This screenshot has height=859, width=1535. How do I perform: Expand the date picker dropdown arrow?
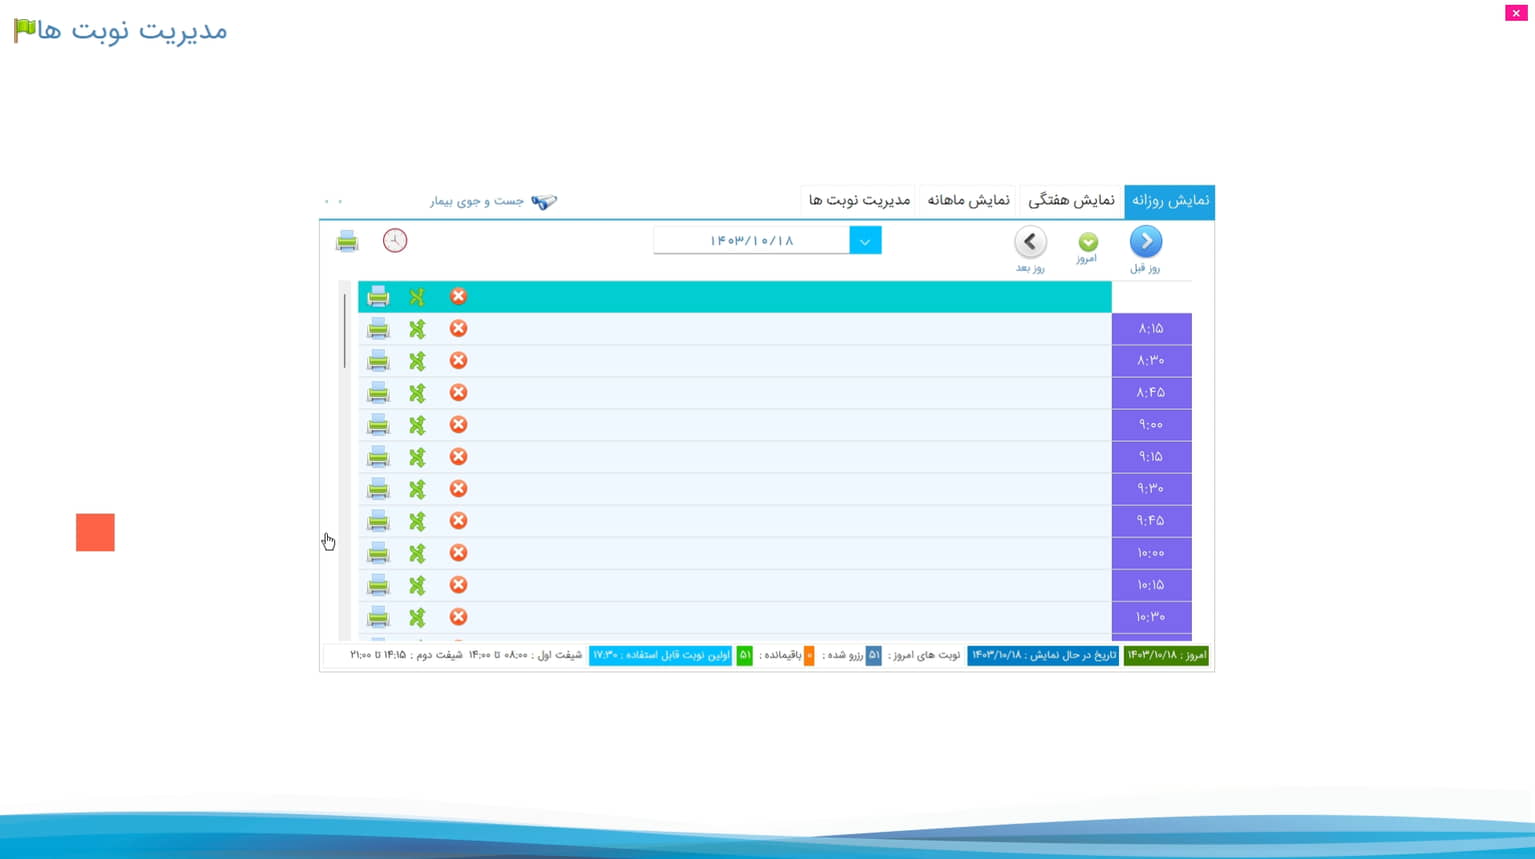point(865,241)
